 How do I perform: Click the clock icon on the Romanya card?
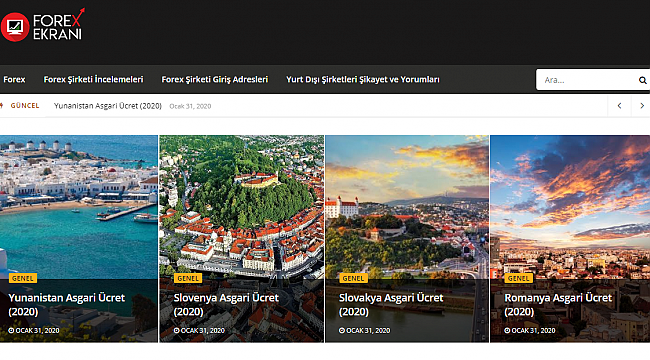point(507,331)
